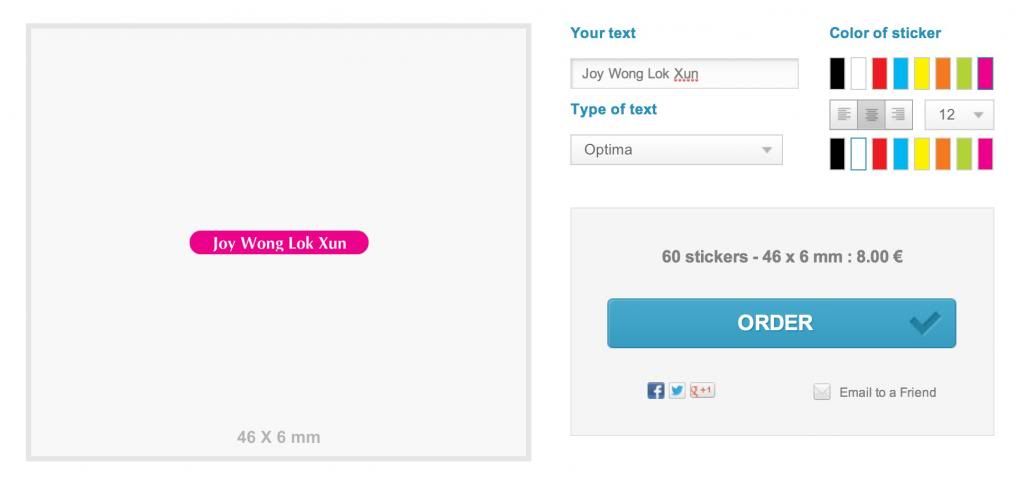Open Email to a Friend link
This screenshot has width=1024, height=489.
coord(888,392)
